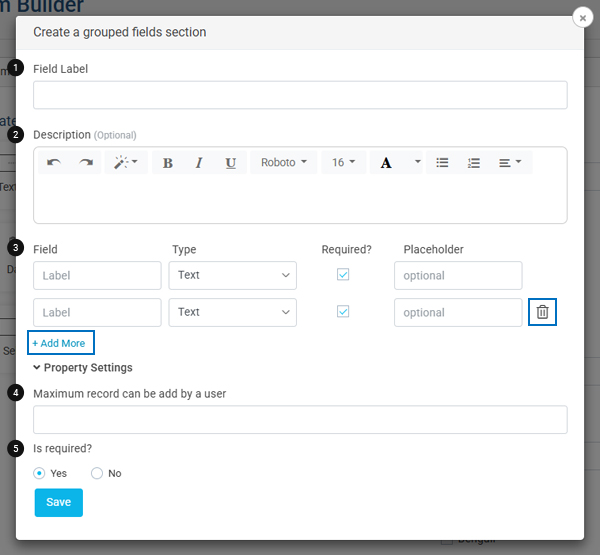This screenshot has height=555, width=600.
Task: Open the magic wand style menu
Action: 126,163
